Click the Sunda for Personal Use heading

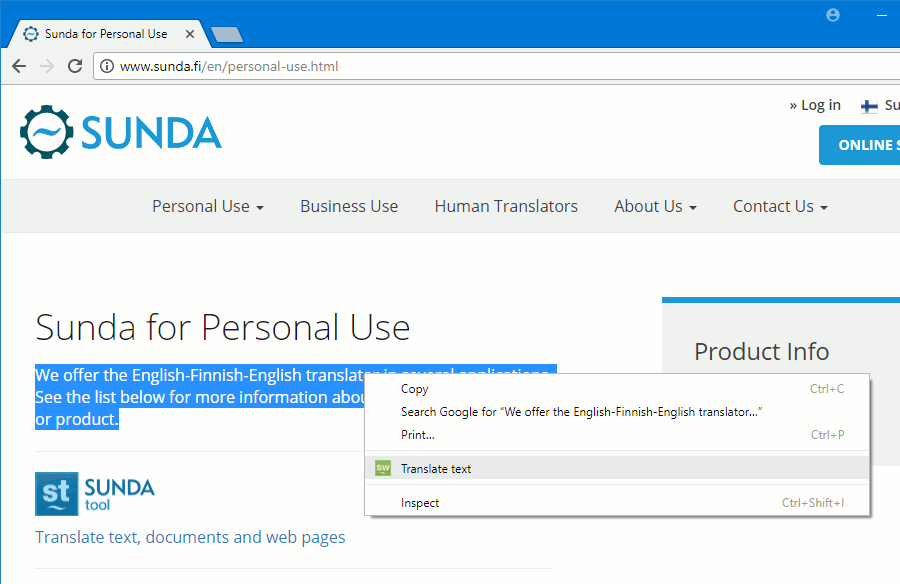tap(223, 328)
